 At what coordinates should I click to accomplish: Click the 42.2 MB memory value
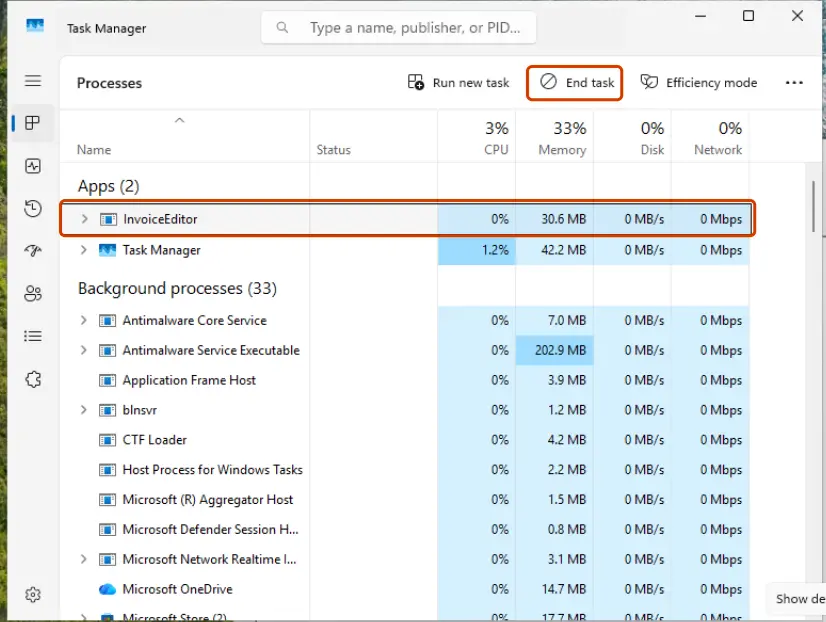click(x=564, y=250)
